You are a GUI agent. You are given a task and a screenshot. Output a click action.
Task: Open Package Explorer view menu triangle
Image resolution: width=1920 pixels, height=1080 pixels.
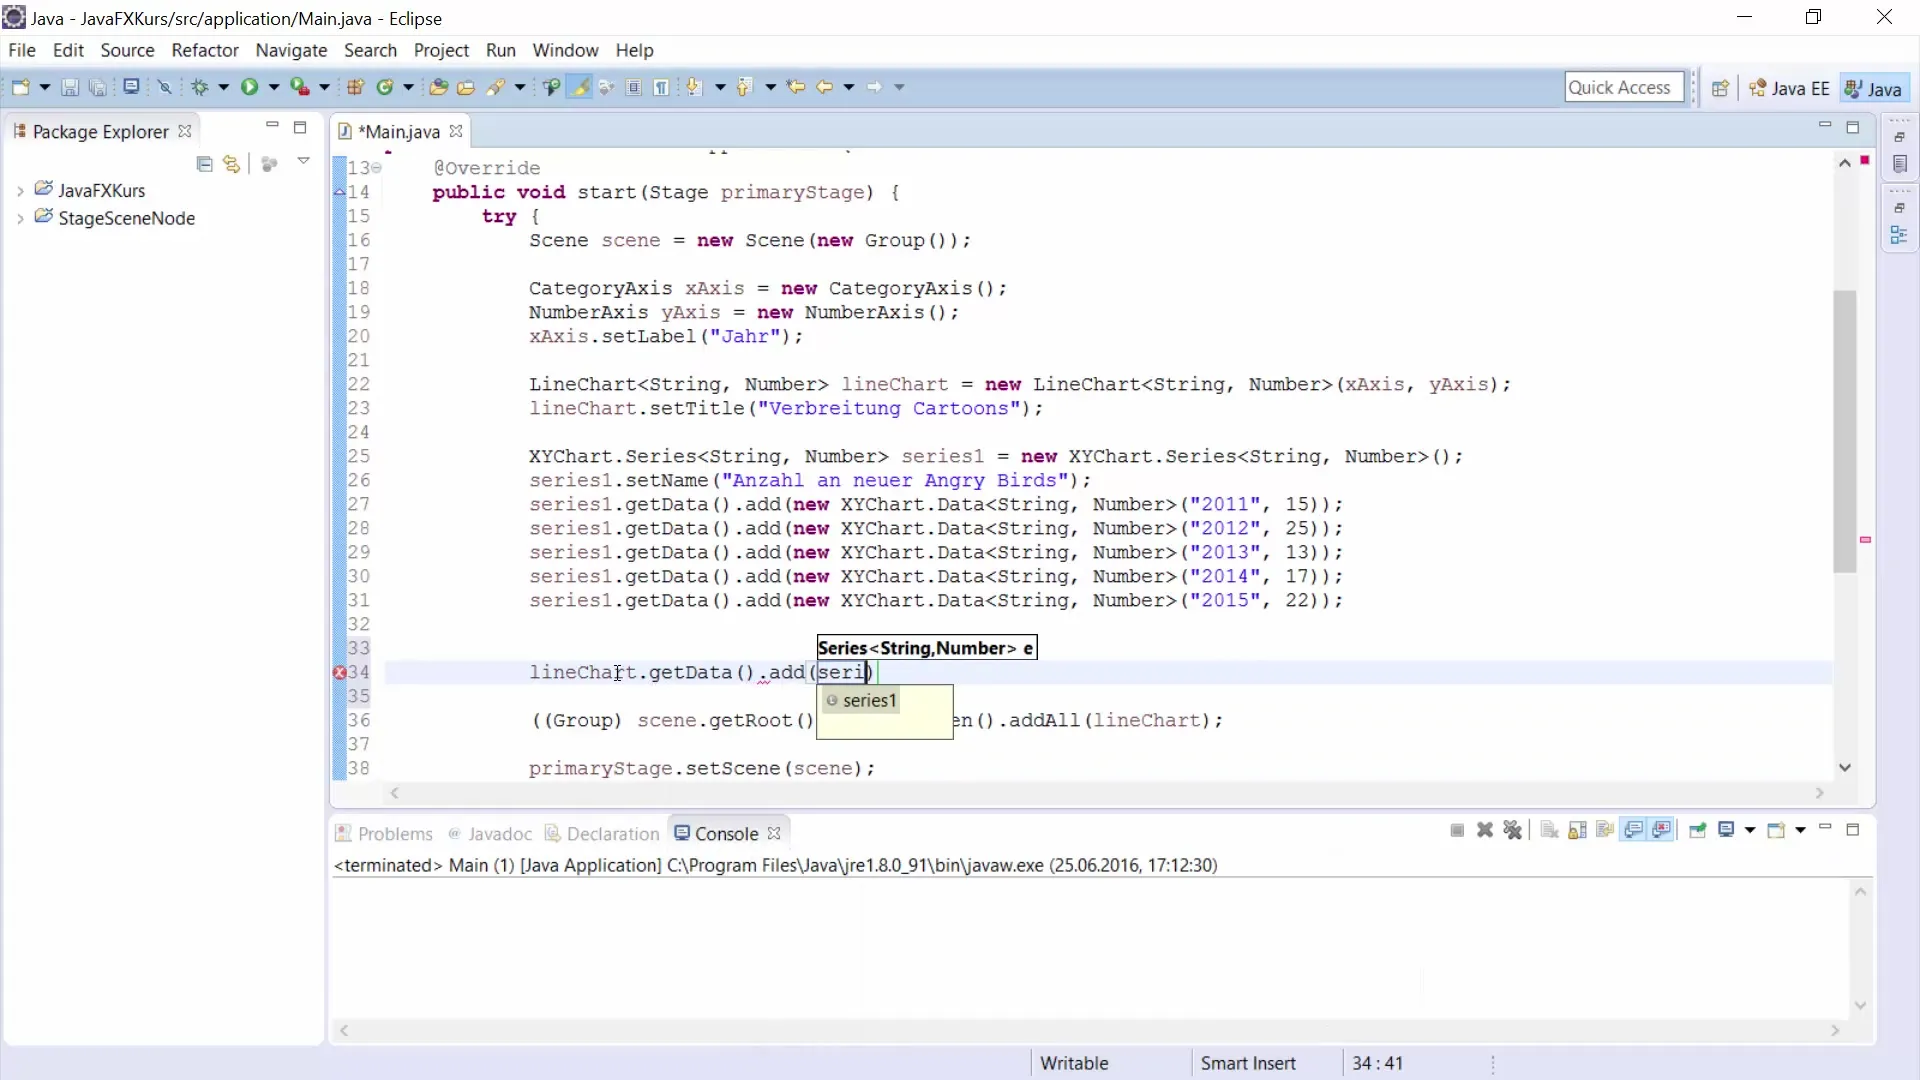(x=303, y=161)
